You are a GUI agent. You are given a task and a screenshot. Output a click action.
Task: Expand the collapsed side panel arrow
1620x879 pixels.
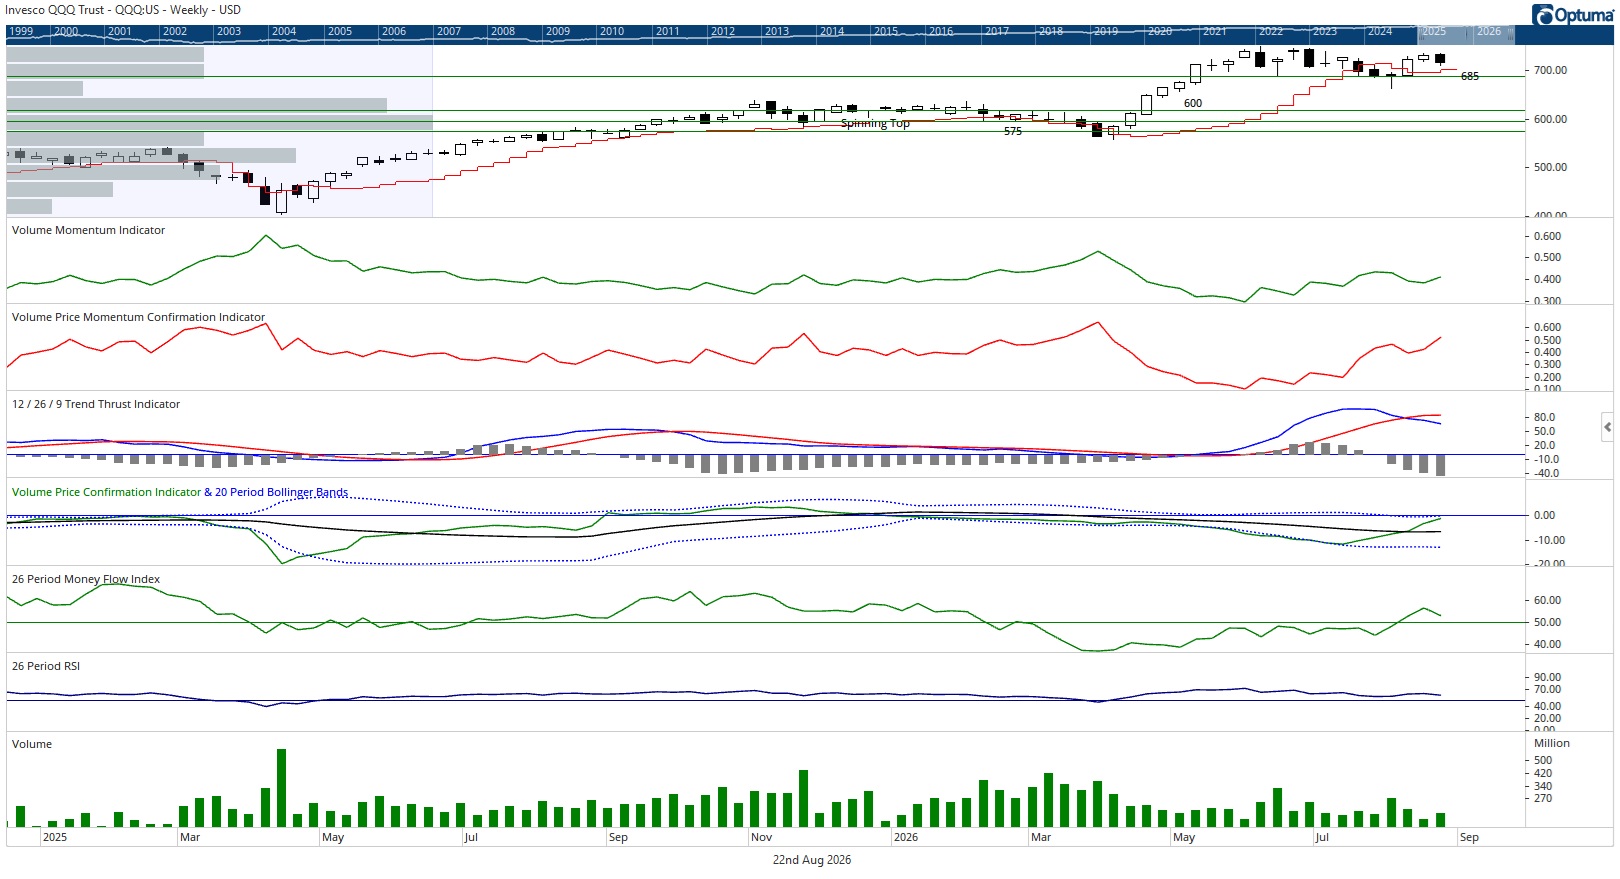tap(1607, 427)
